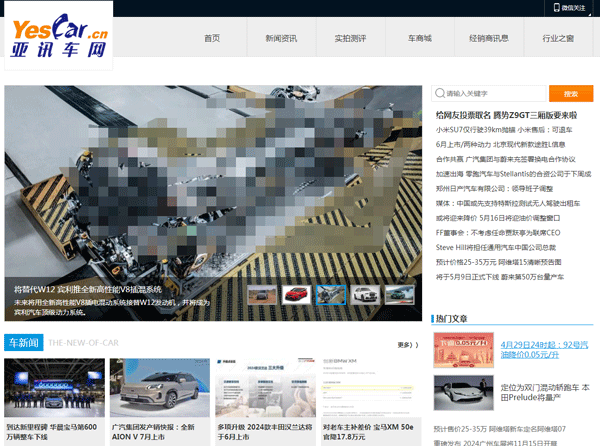Open the 华晨宝马第600万辆整车下线 news image

[54, 387]
